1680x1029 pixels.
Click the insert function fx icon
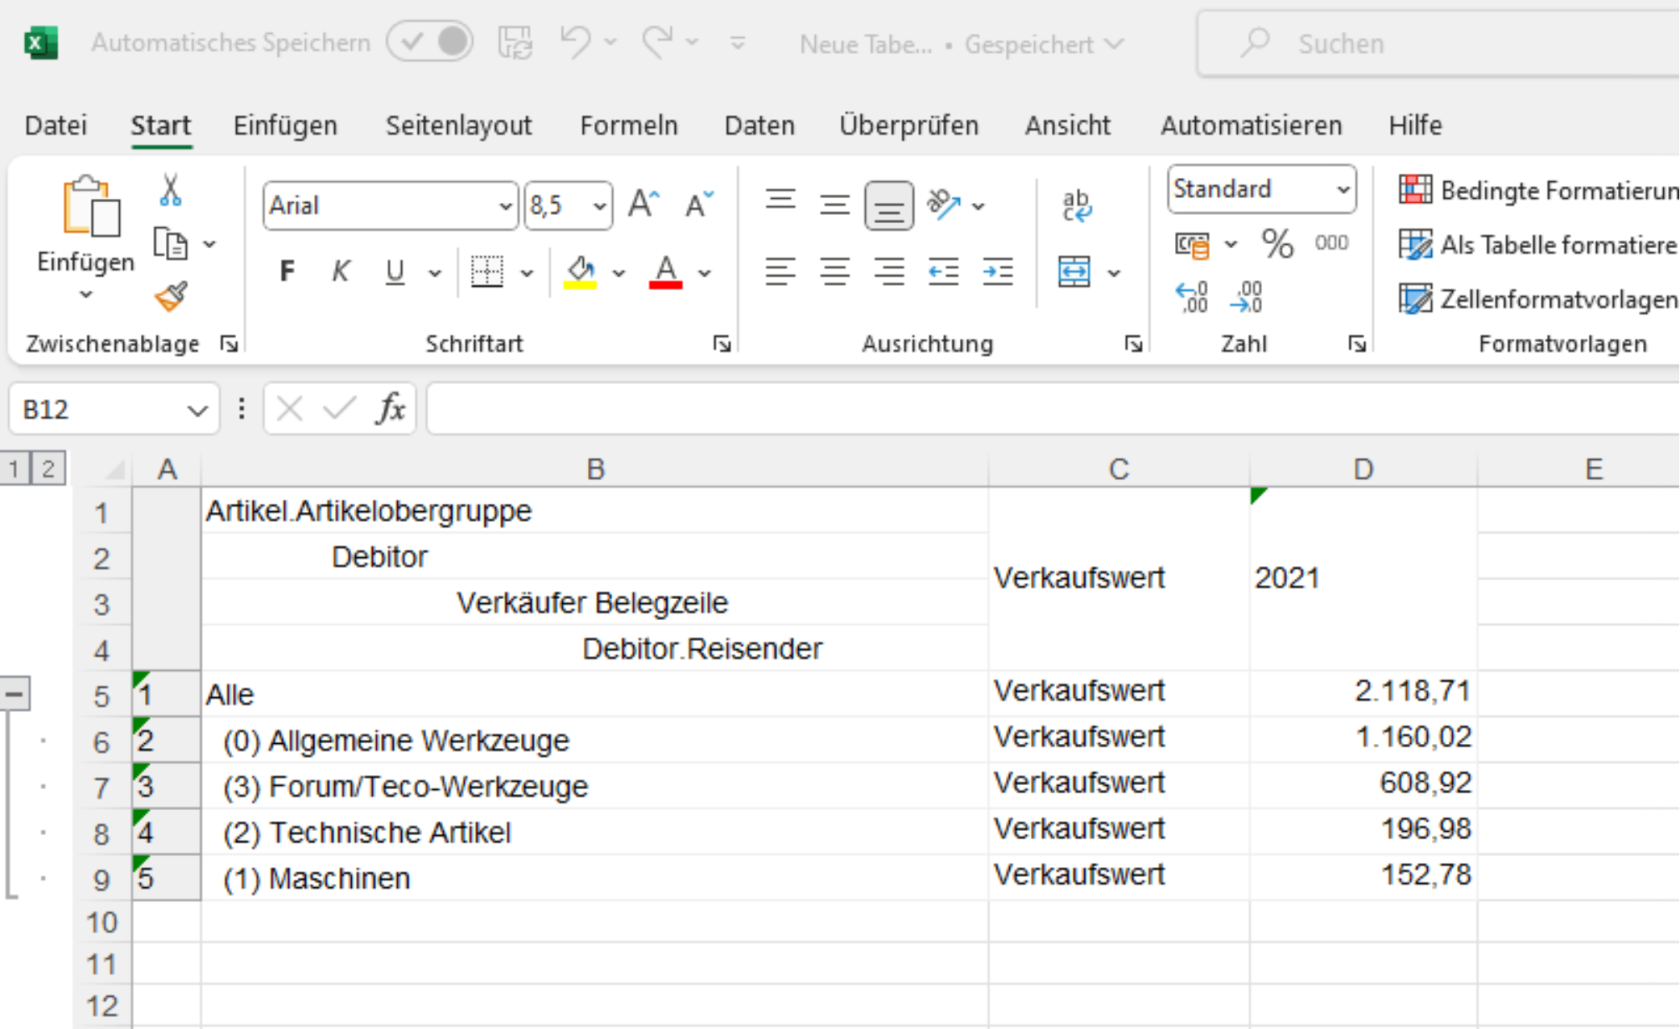[x=390, y=409]
